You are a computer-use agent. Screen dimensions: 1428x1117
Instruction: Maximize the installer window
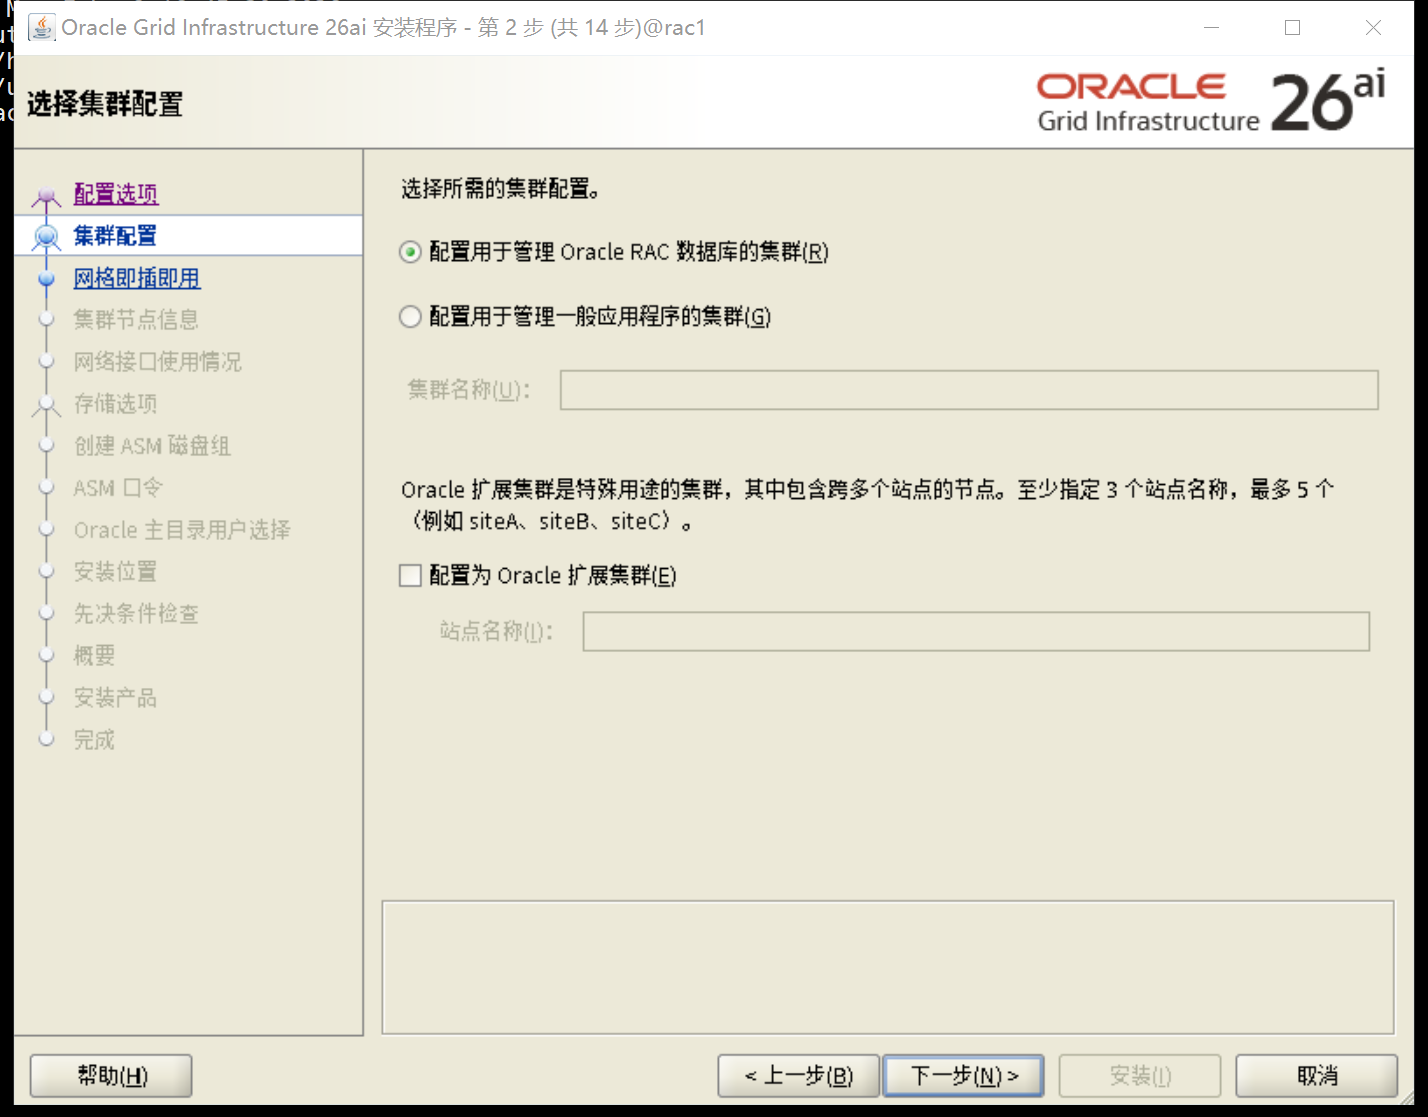tap(1292, 27)
